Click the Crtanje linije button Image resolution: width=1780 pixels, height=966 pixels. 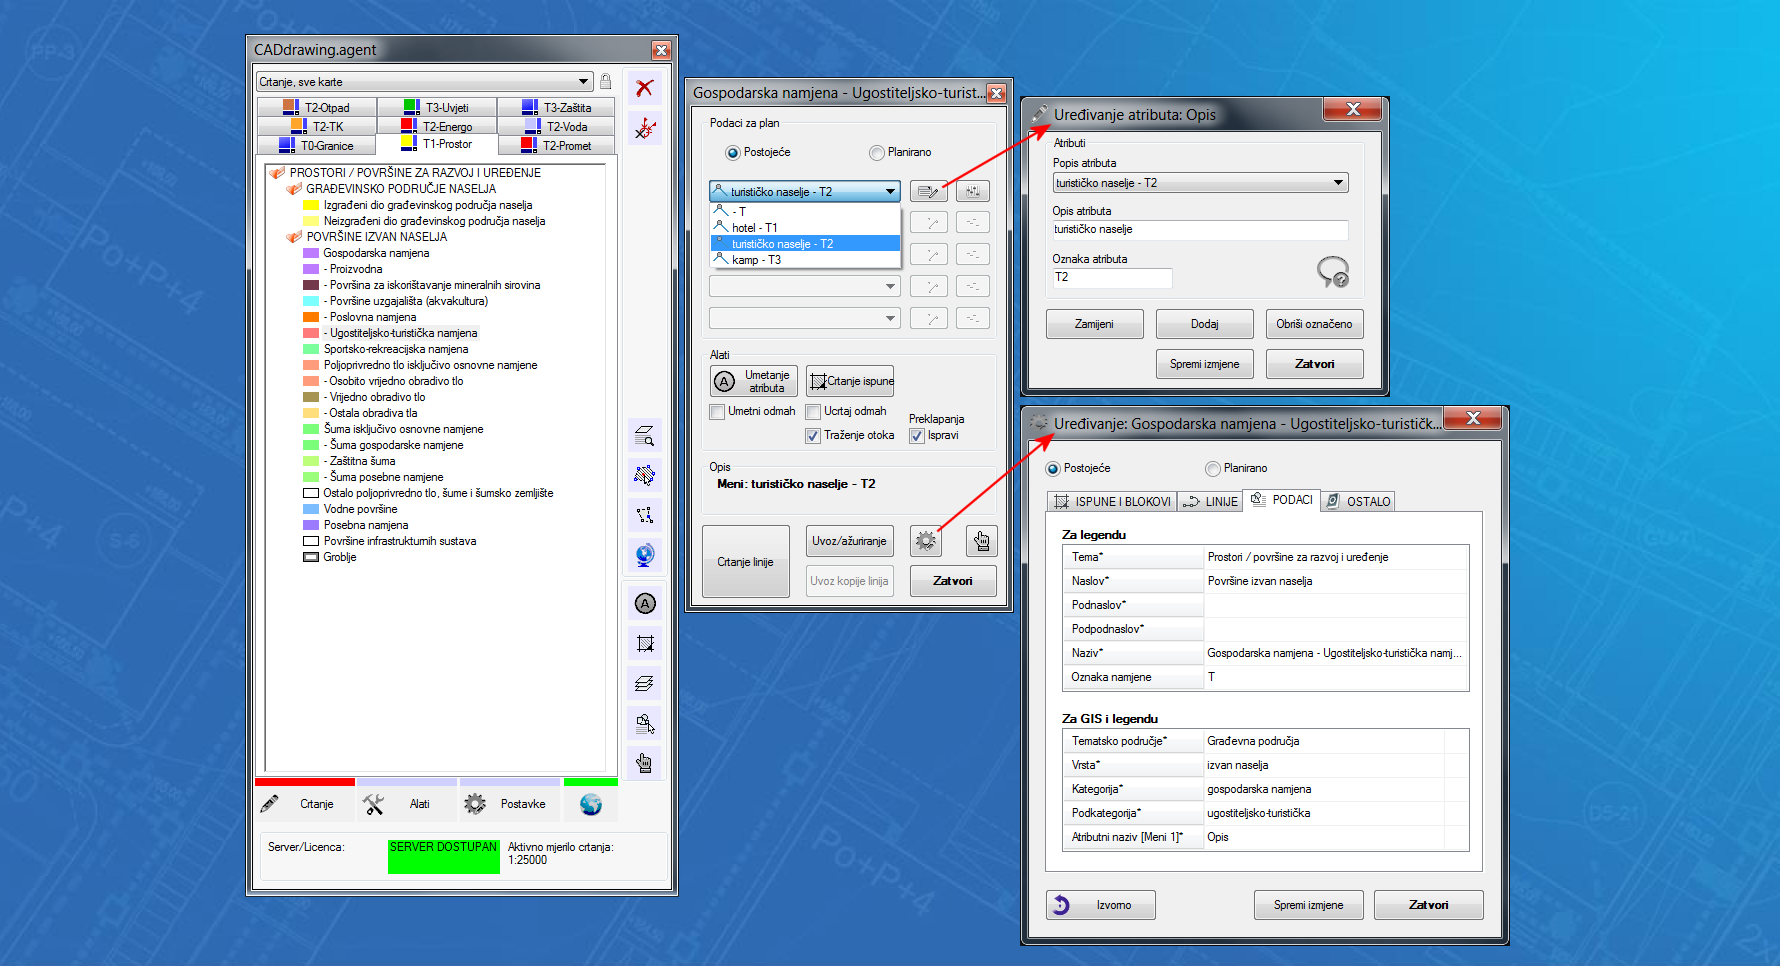click(x=745, y=562)
